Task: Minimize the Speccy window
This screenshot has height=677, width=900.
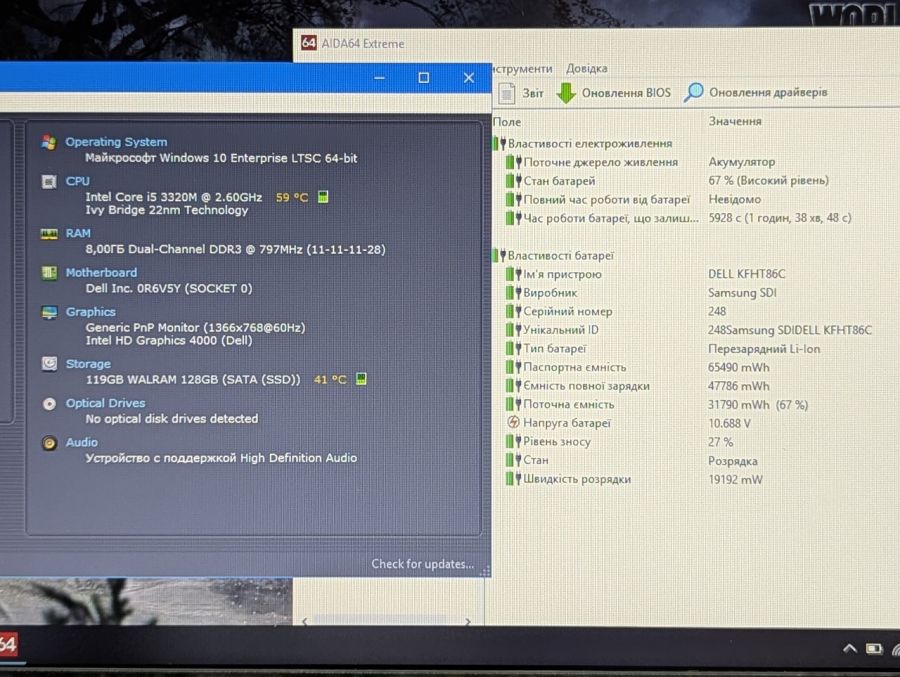Action: [379, 78]
